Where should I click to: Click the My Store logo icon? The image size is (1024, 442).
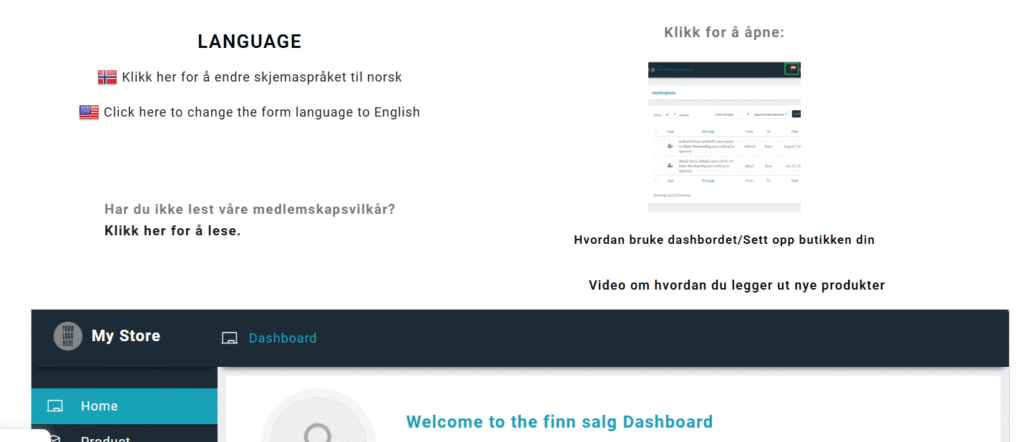68,336
